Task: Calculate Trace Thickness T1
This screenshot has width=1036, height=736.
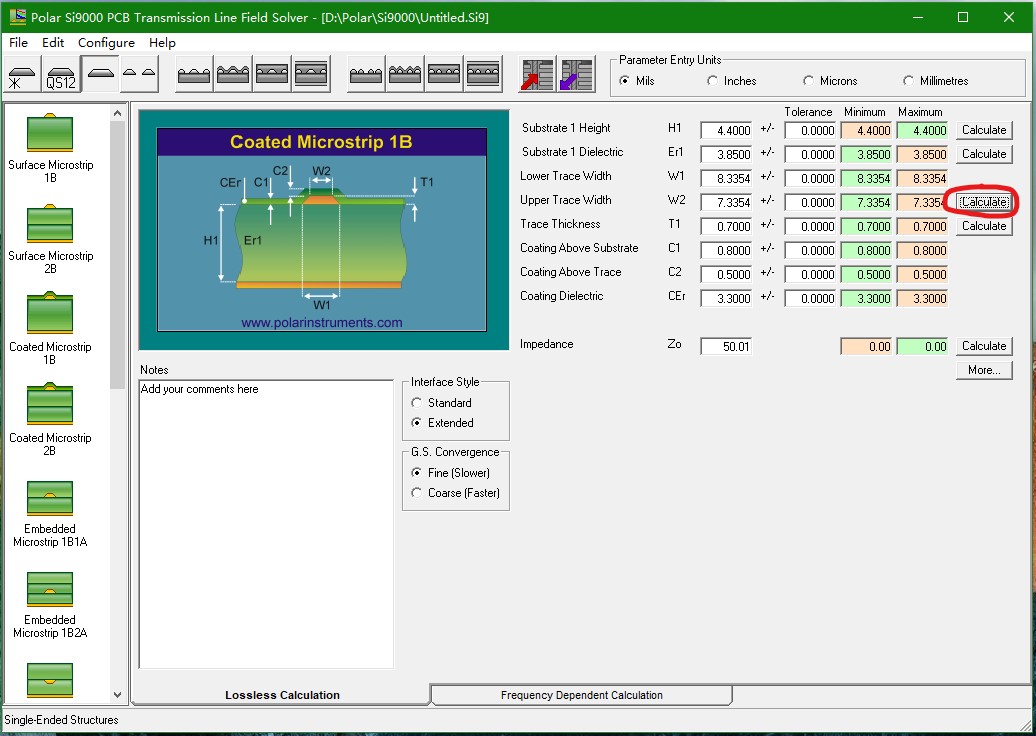Action: pos(984,226)
